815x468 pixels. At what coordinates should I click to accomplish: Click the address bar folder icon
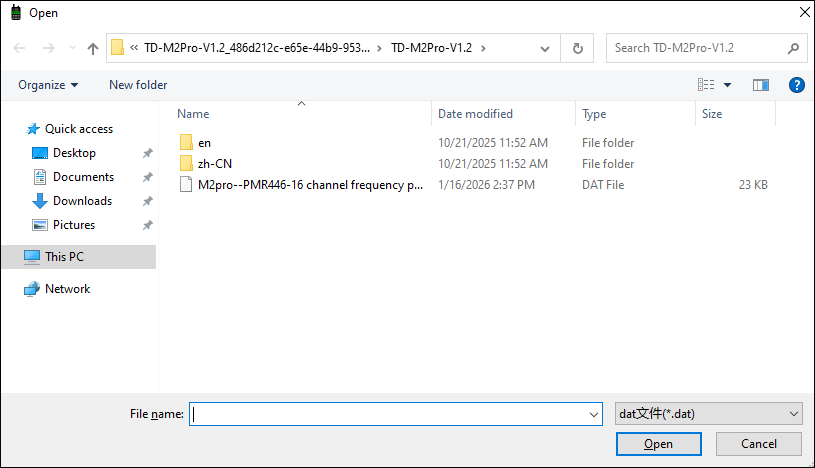coord(118,48)
